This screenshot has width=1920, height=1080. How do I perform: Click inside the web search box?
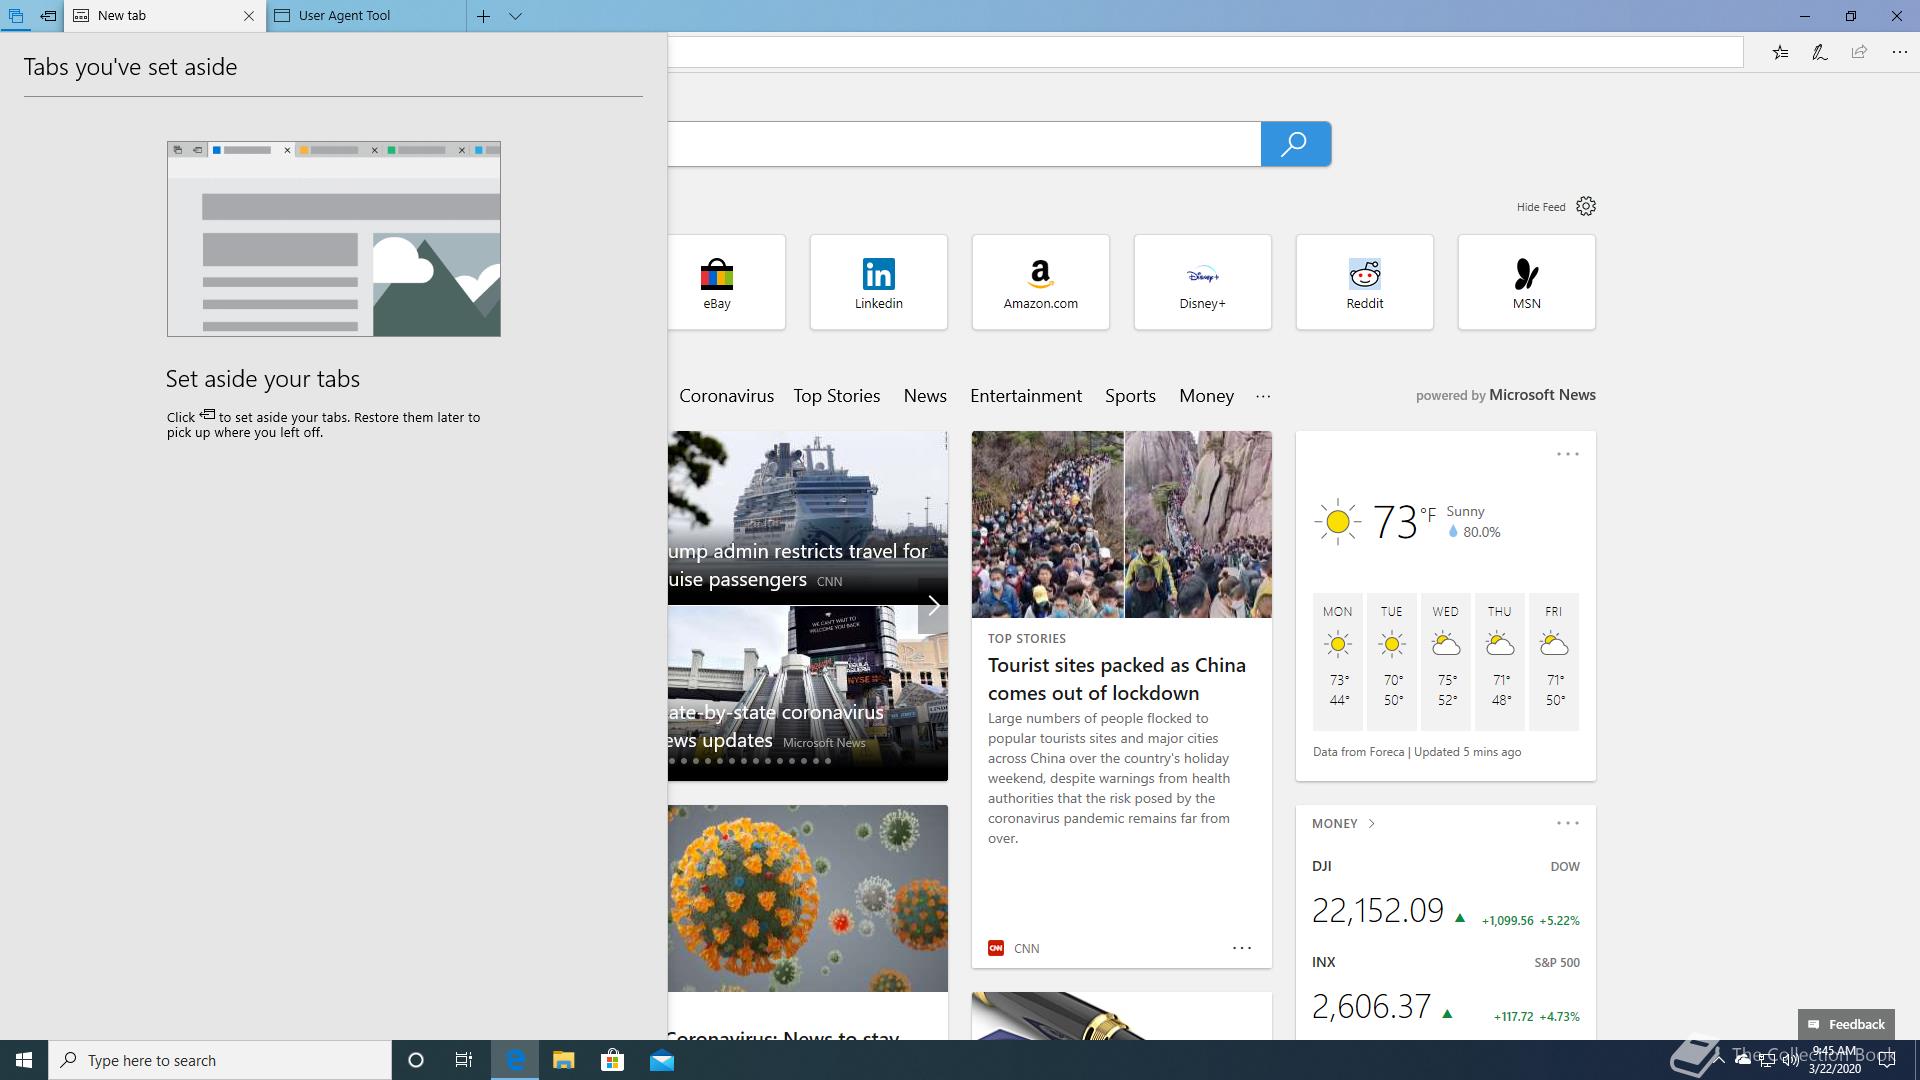click(964, 144)
